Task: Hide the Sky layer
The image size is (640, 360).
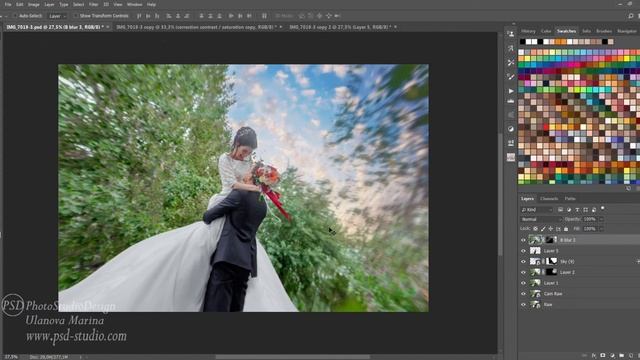Action: tap(523, 261)
